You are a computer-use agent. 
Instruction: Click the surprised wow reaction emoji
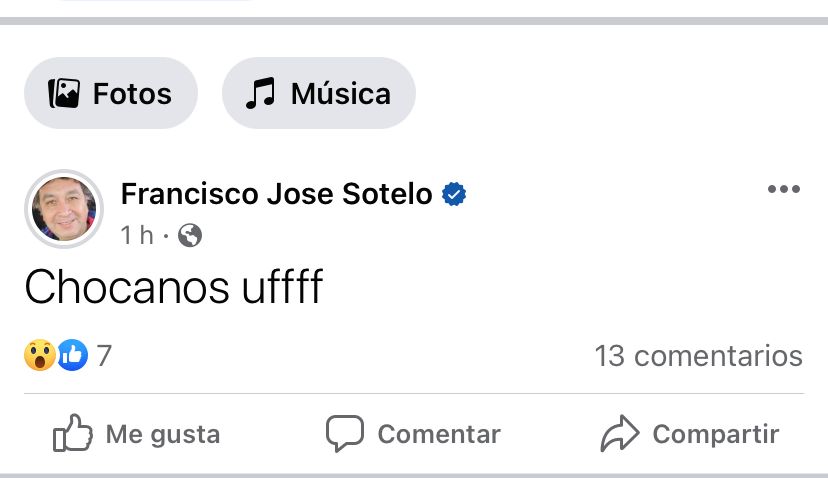point(40,355)
